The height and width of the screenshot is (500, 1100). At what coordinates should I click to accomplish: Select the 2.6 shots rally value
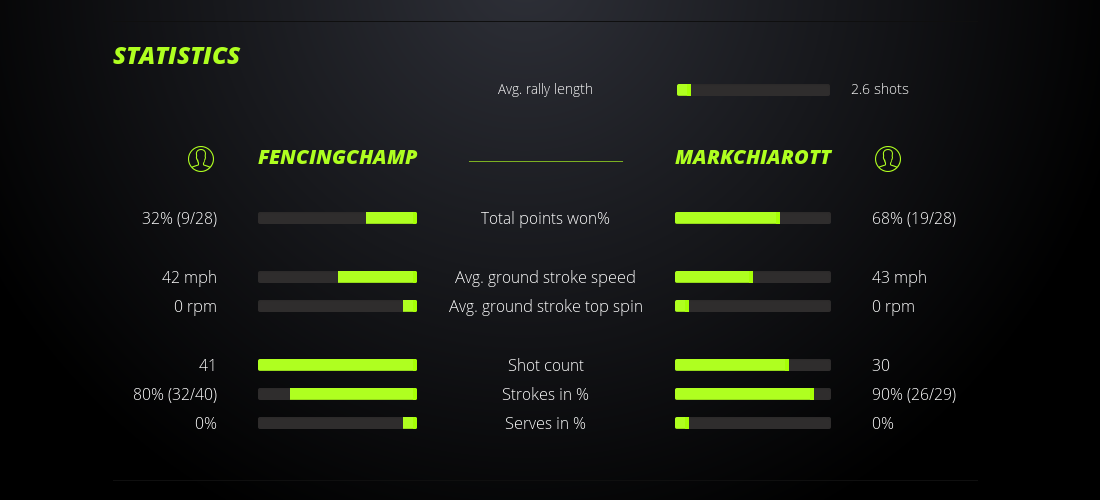[x=879, y=89]
